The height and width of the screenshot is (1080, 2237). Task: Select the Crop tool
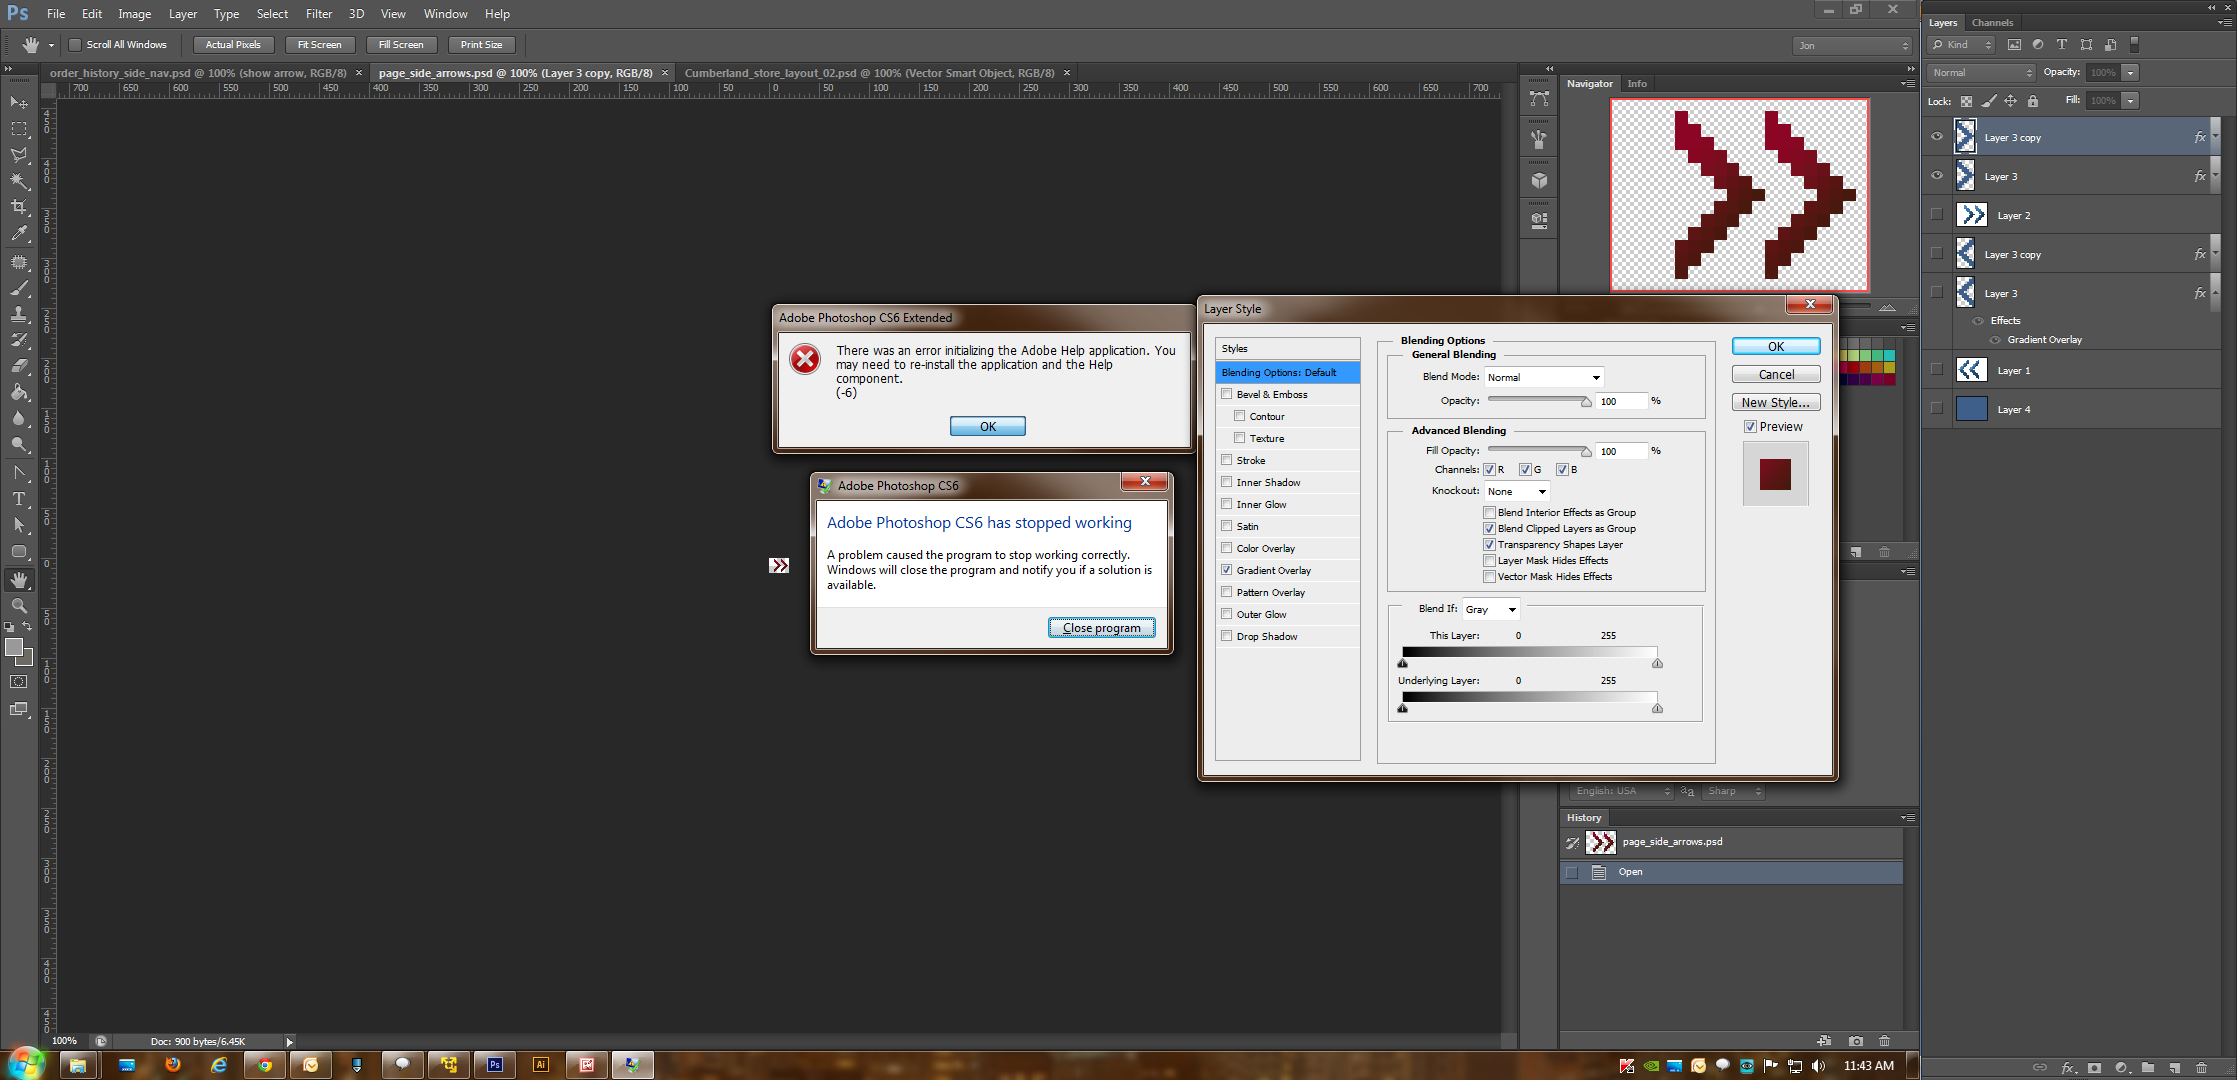[x=19, y=207]
